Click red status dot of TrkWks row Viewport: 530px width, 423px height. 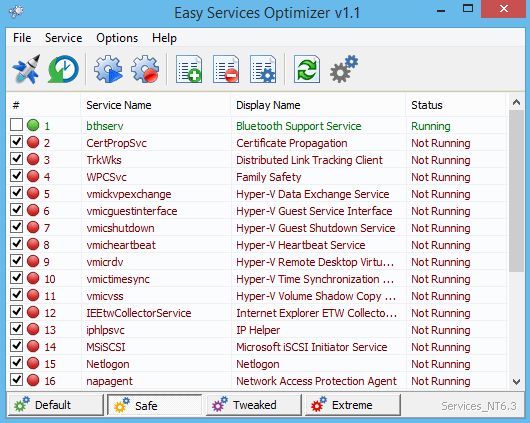click(x=33, y=159)
